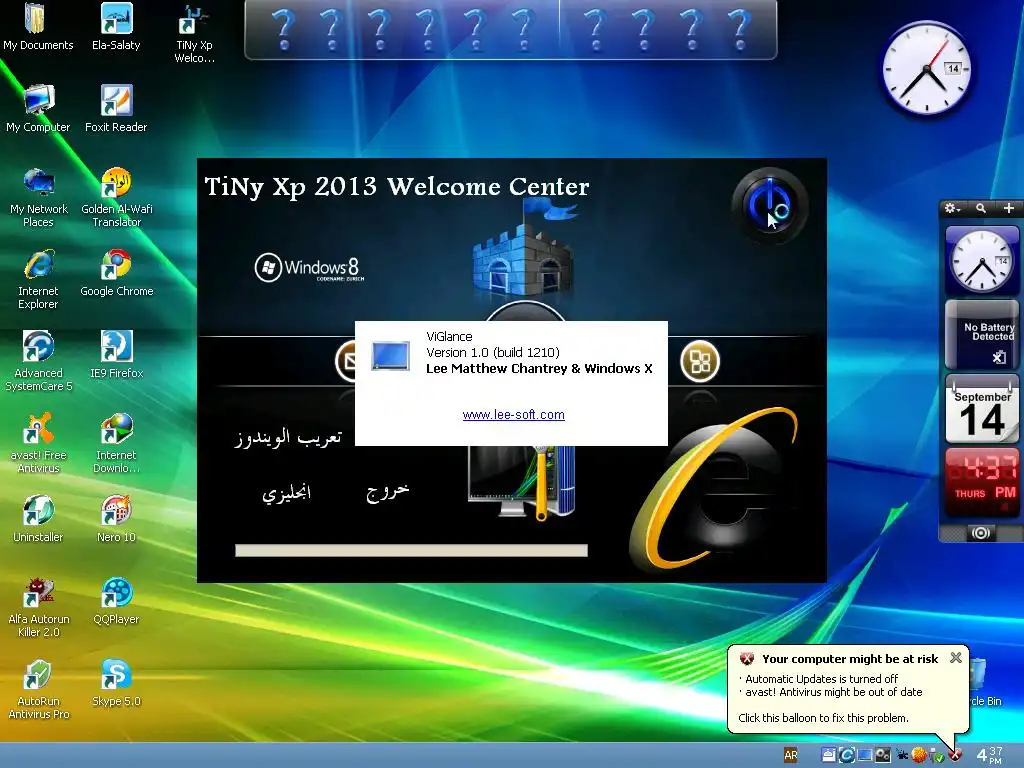The height and width of the screenshot is (768, 1024).
Task: Open the sidebar gear settings dropdown
Action: (953, 208)
